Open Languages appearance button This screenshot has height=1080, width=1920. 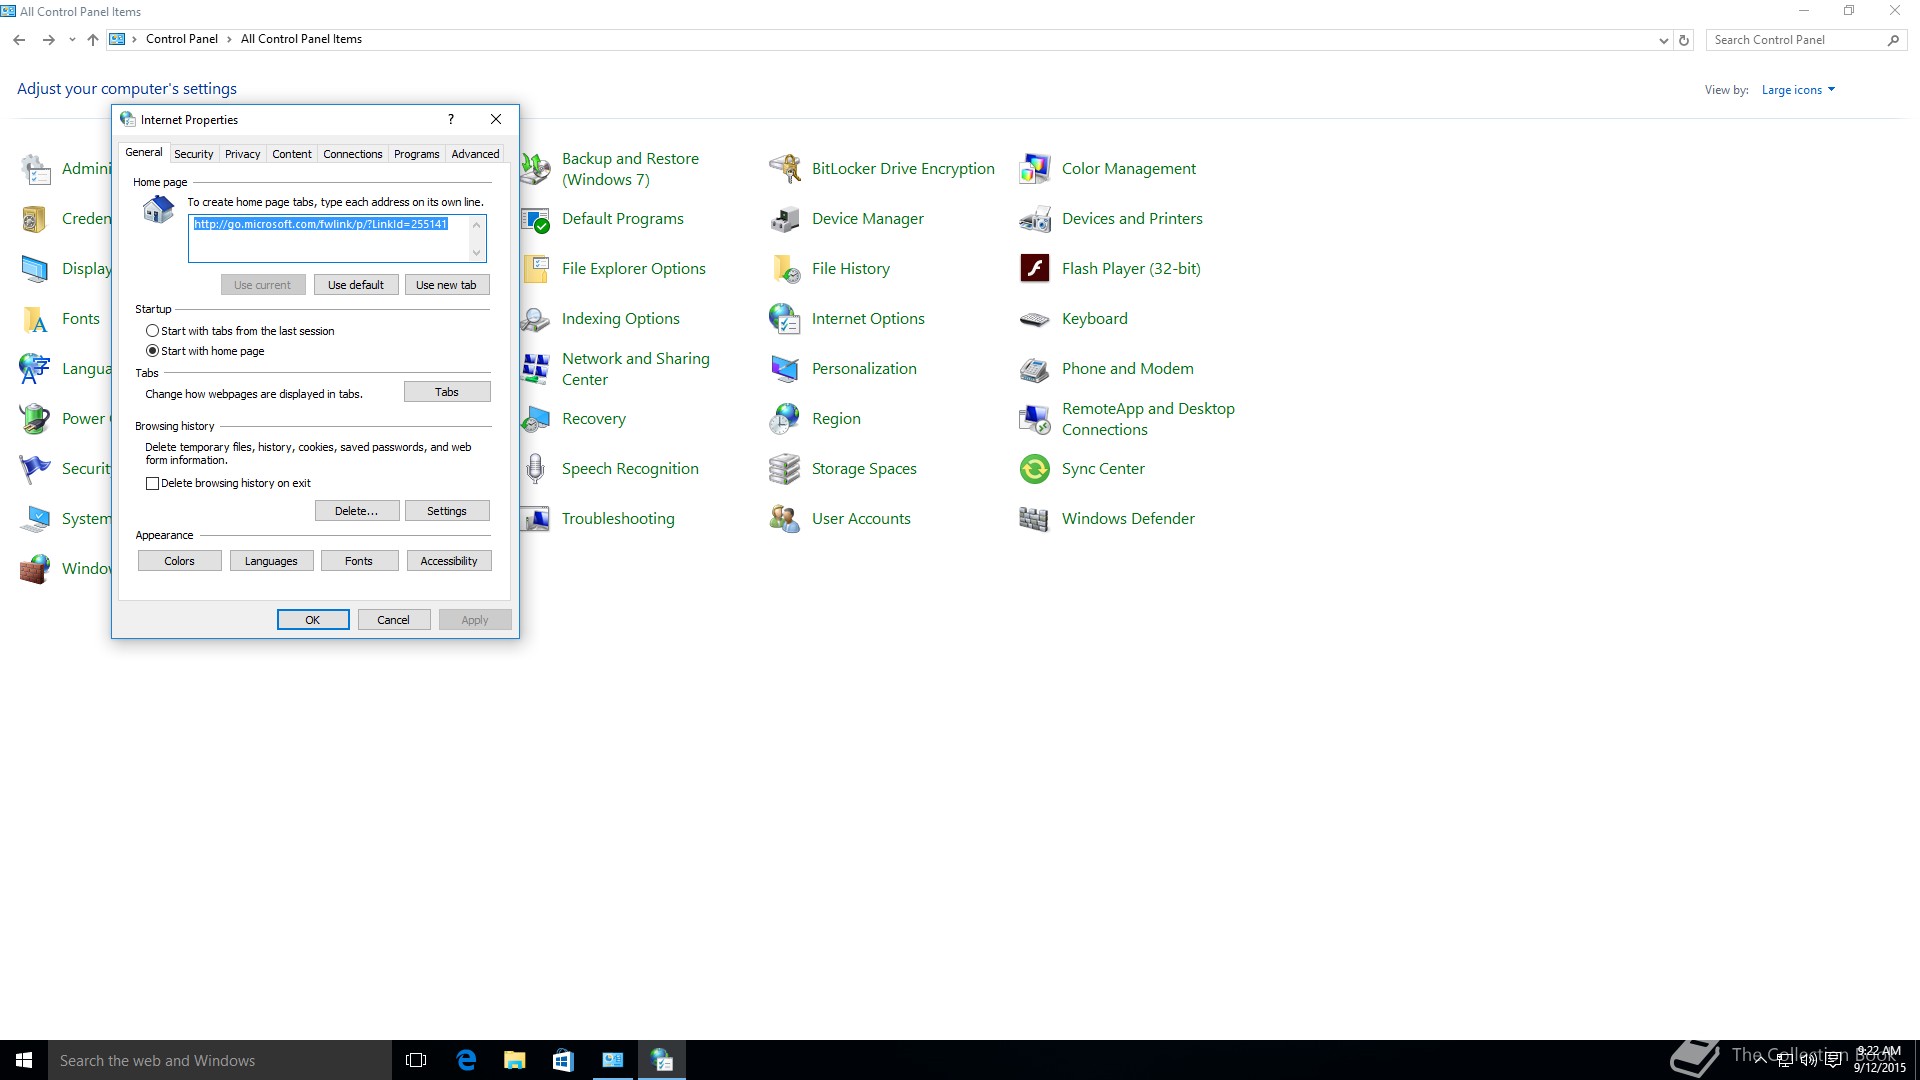[271, 561]
